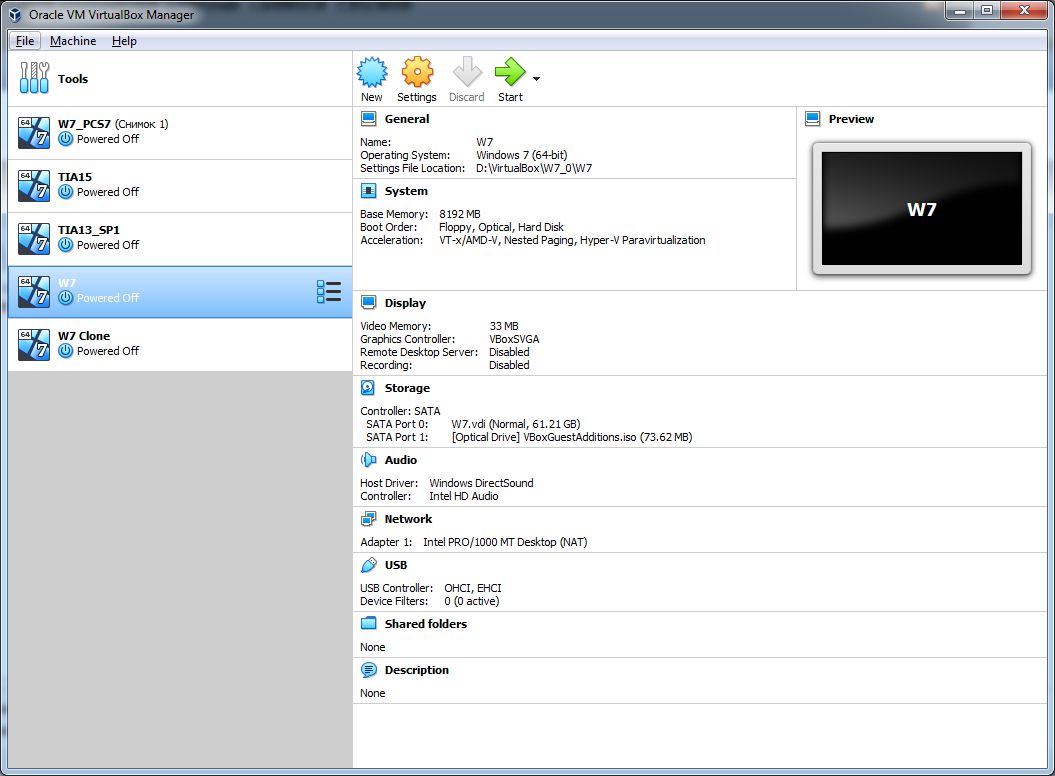Click the Remote Desktop Server Disabled value
Image resolution: width=1055 pixels, height=776 pixels.
(x=509, y=352)
